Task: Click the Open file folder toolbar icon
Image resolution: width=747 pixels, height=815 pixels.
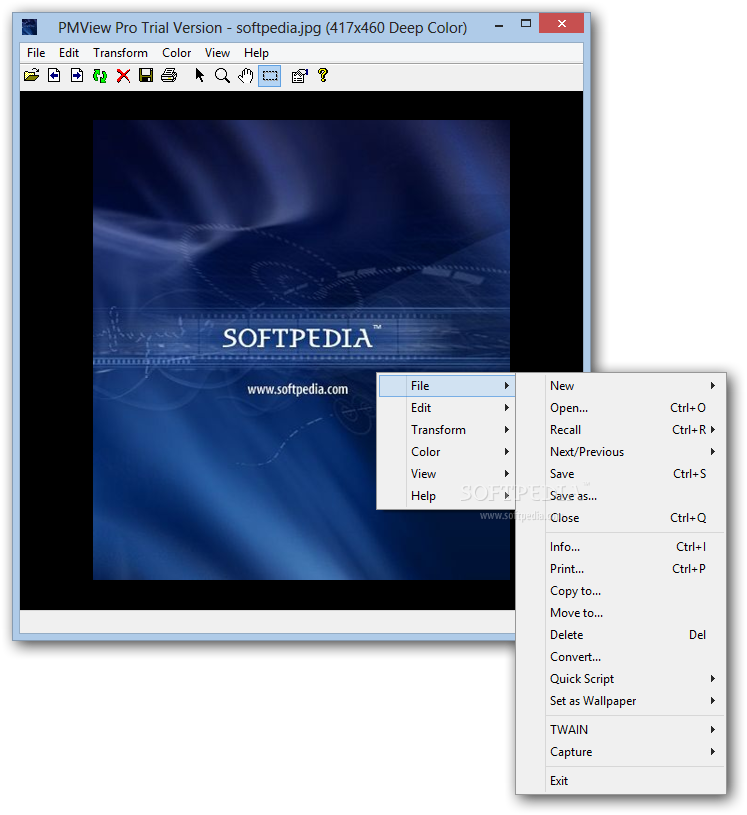Action: click(x=32, y=76)
